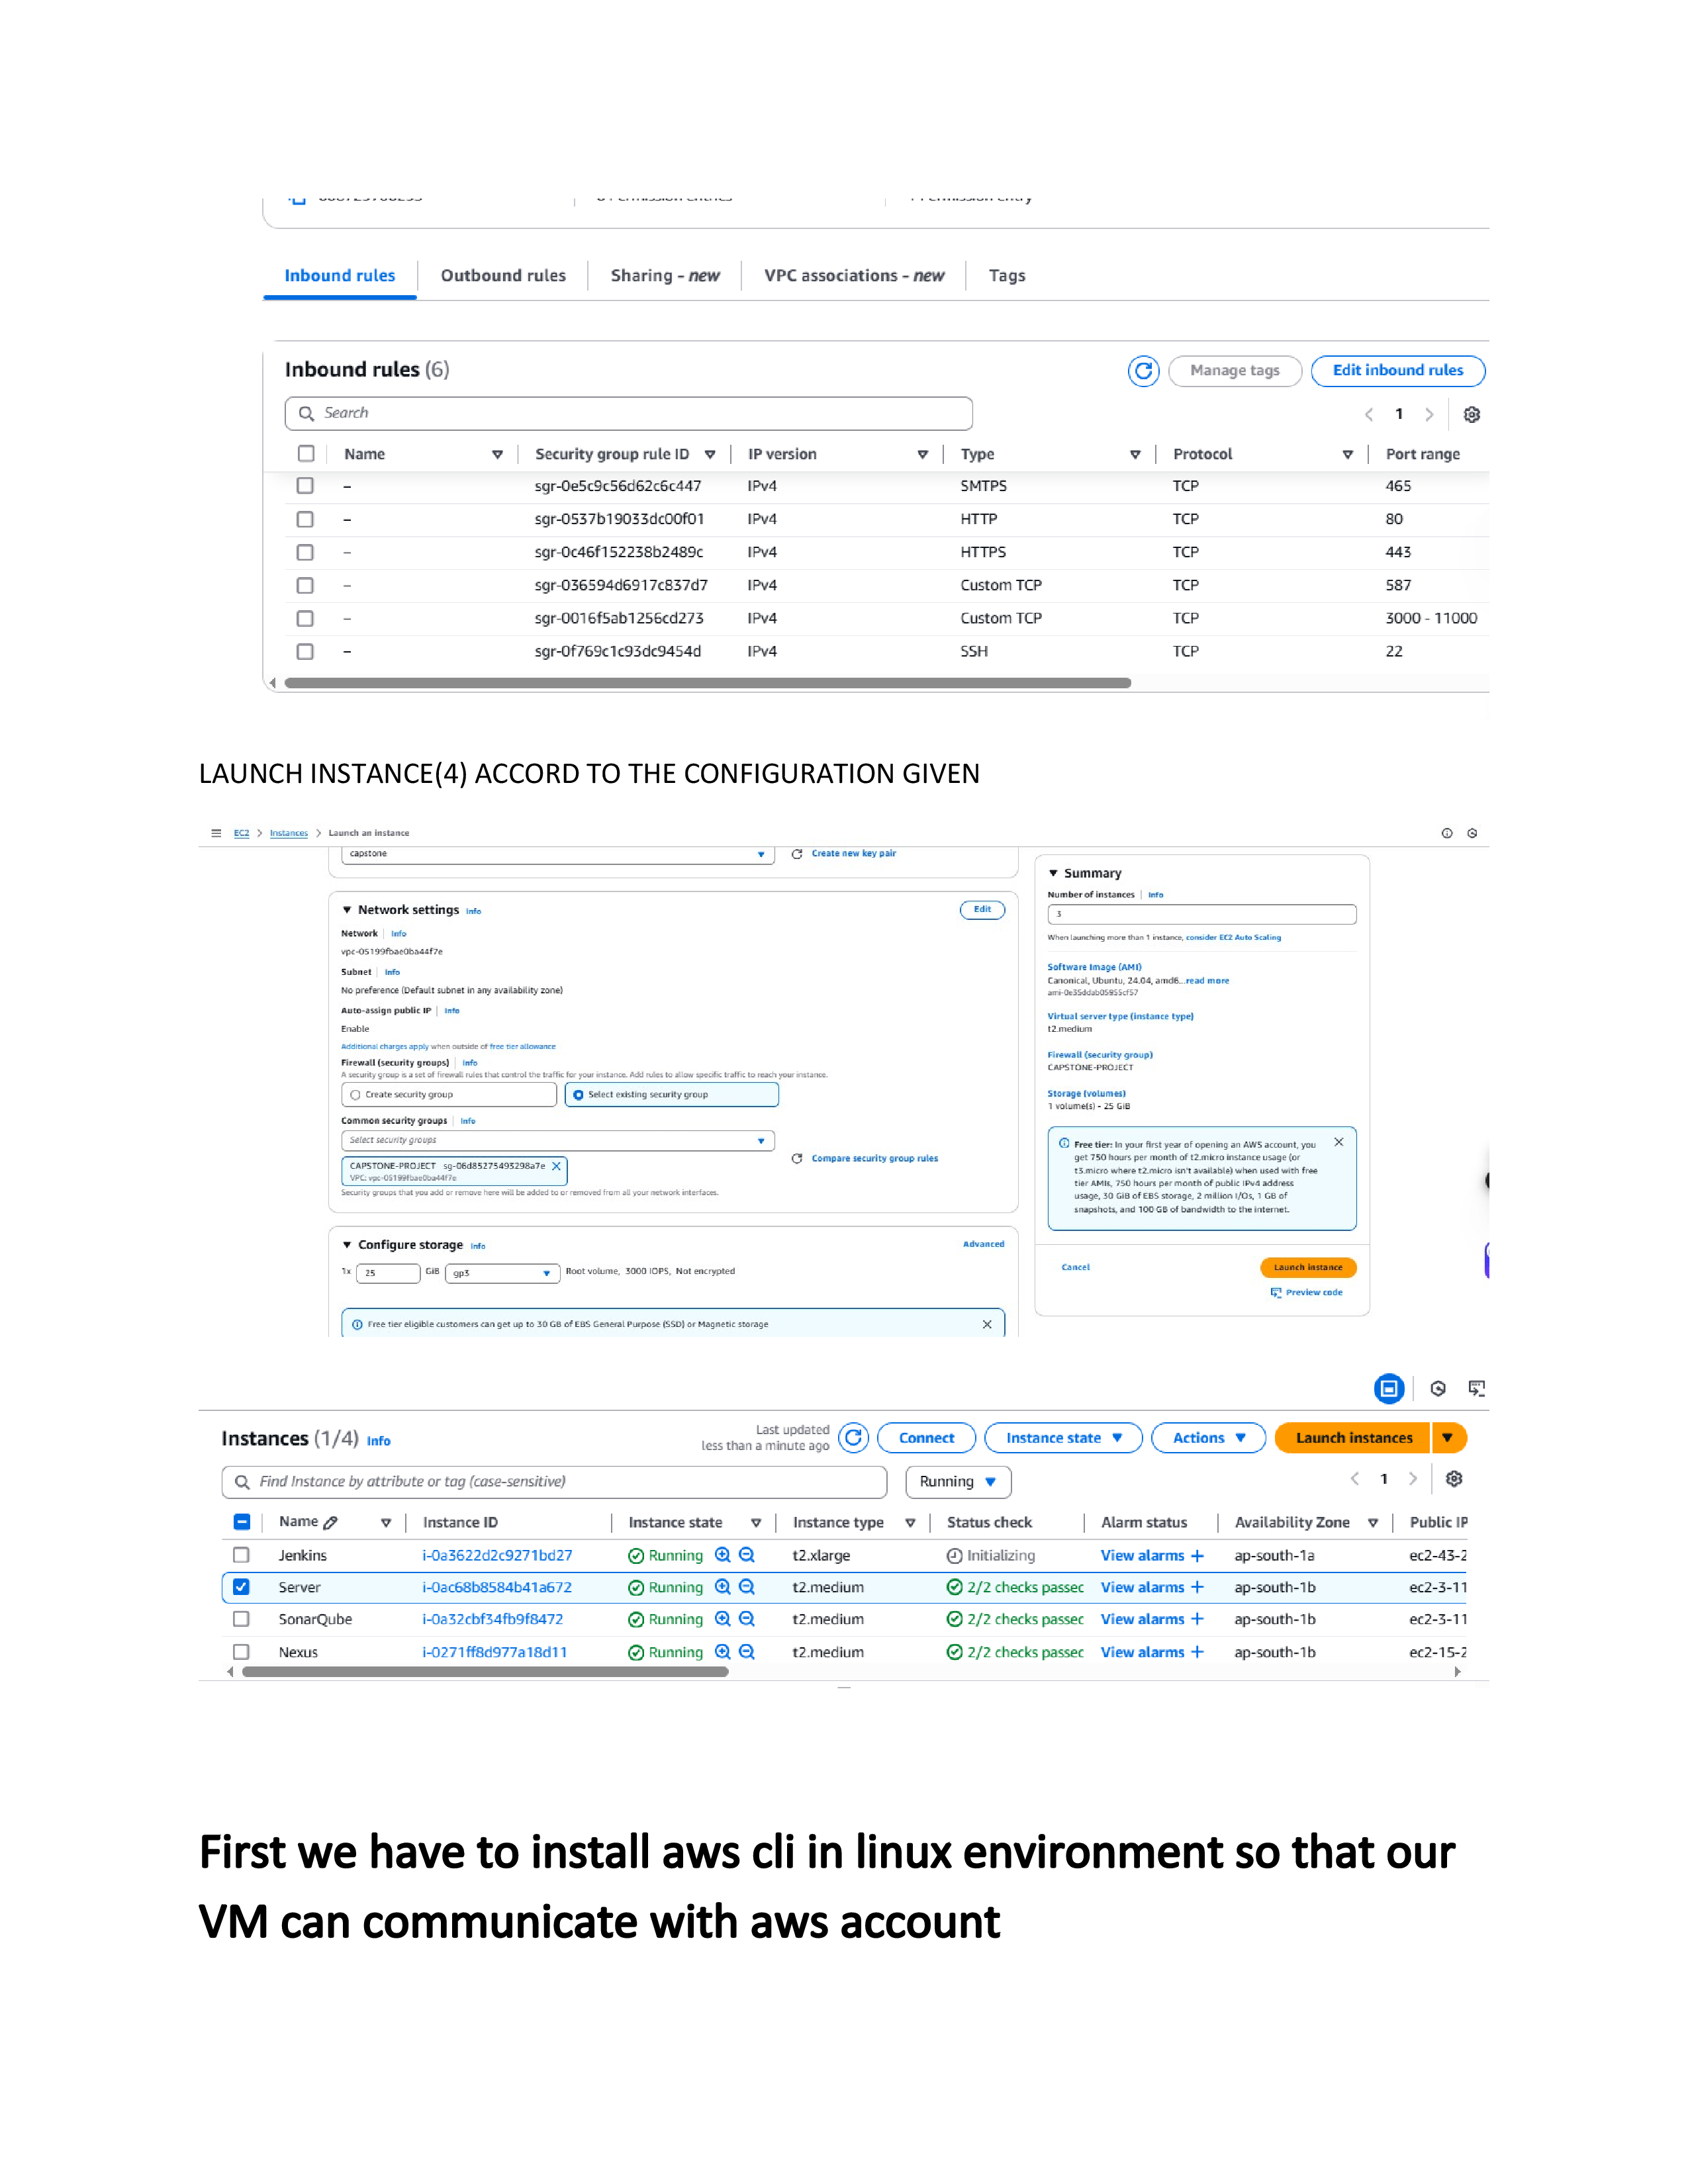The width and height of the screenshot is (1688, 2184).
Task: Open instance link i-0a3622d2c9271bd27
Action: coord(497,1556)
